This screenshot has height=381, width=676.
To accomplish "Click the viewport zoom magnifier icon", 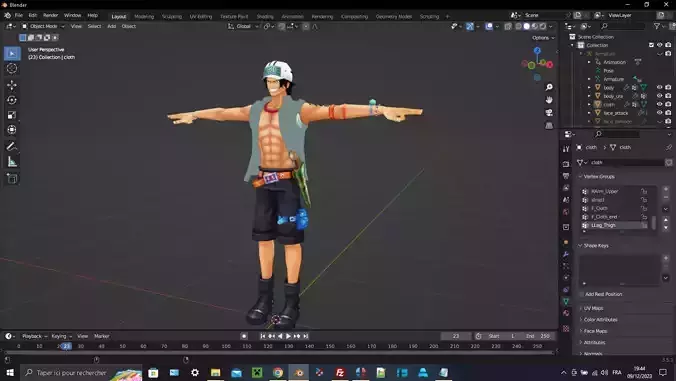I will pos(549,87).
